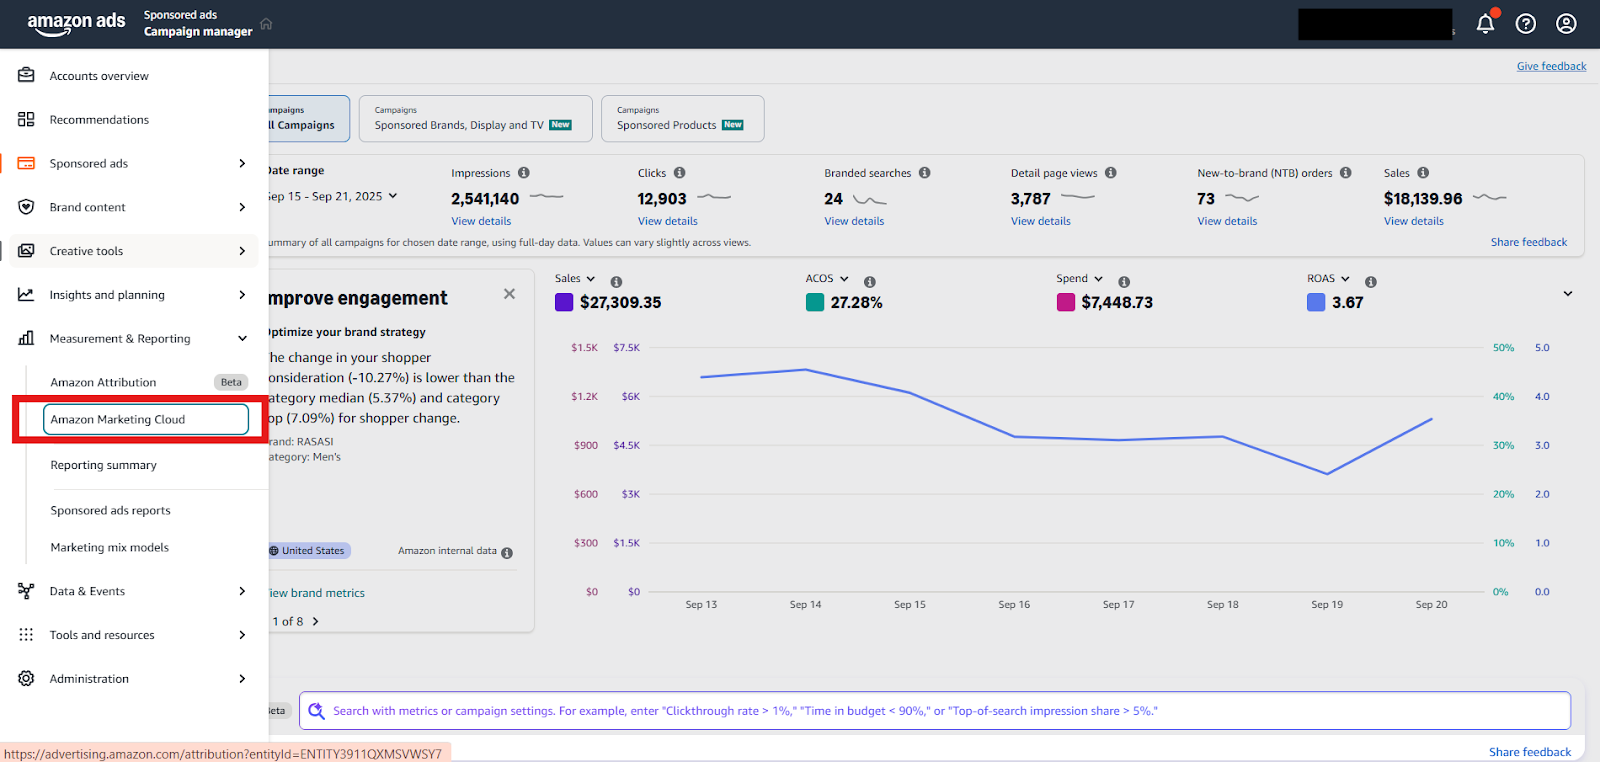This screenshot has height=762, width=1600.
Task: Click the purple Sales color swatch
Action: (x=564, y=302)
